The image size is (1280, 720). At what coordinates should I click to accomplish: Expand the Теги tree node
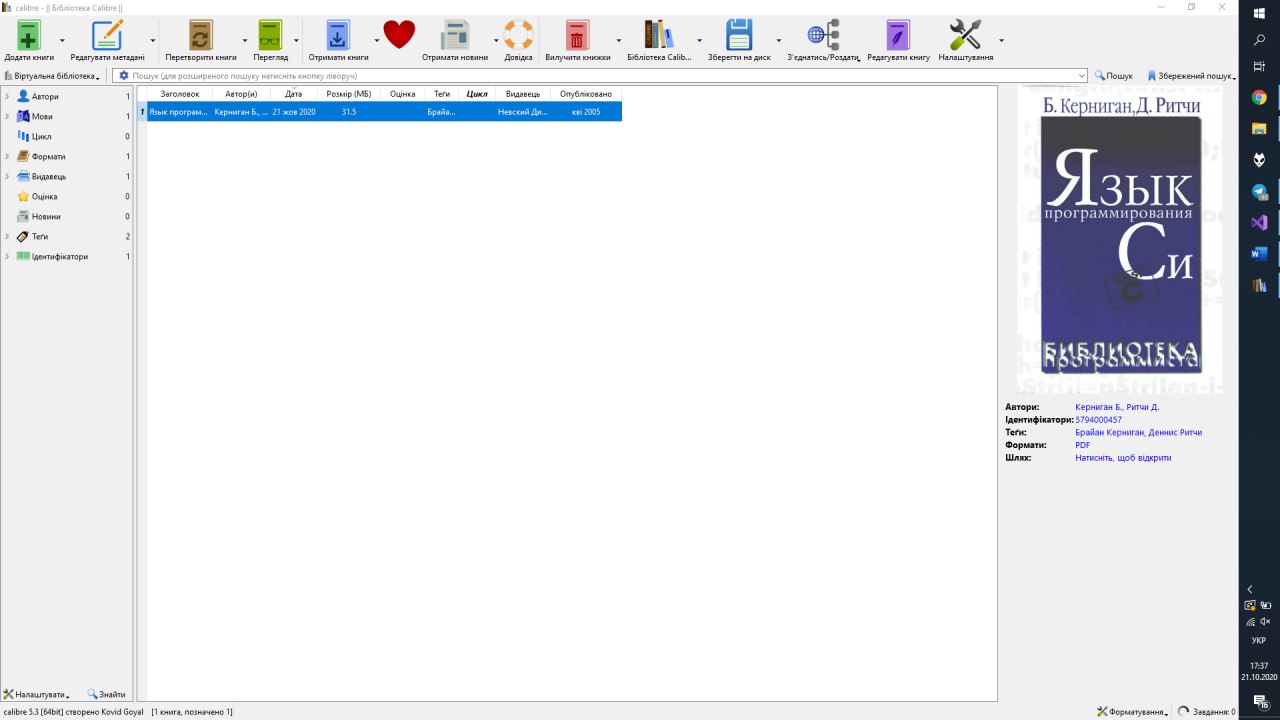pos(7,236)
